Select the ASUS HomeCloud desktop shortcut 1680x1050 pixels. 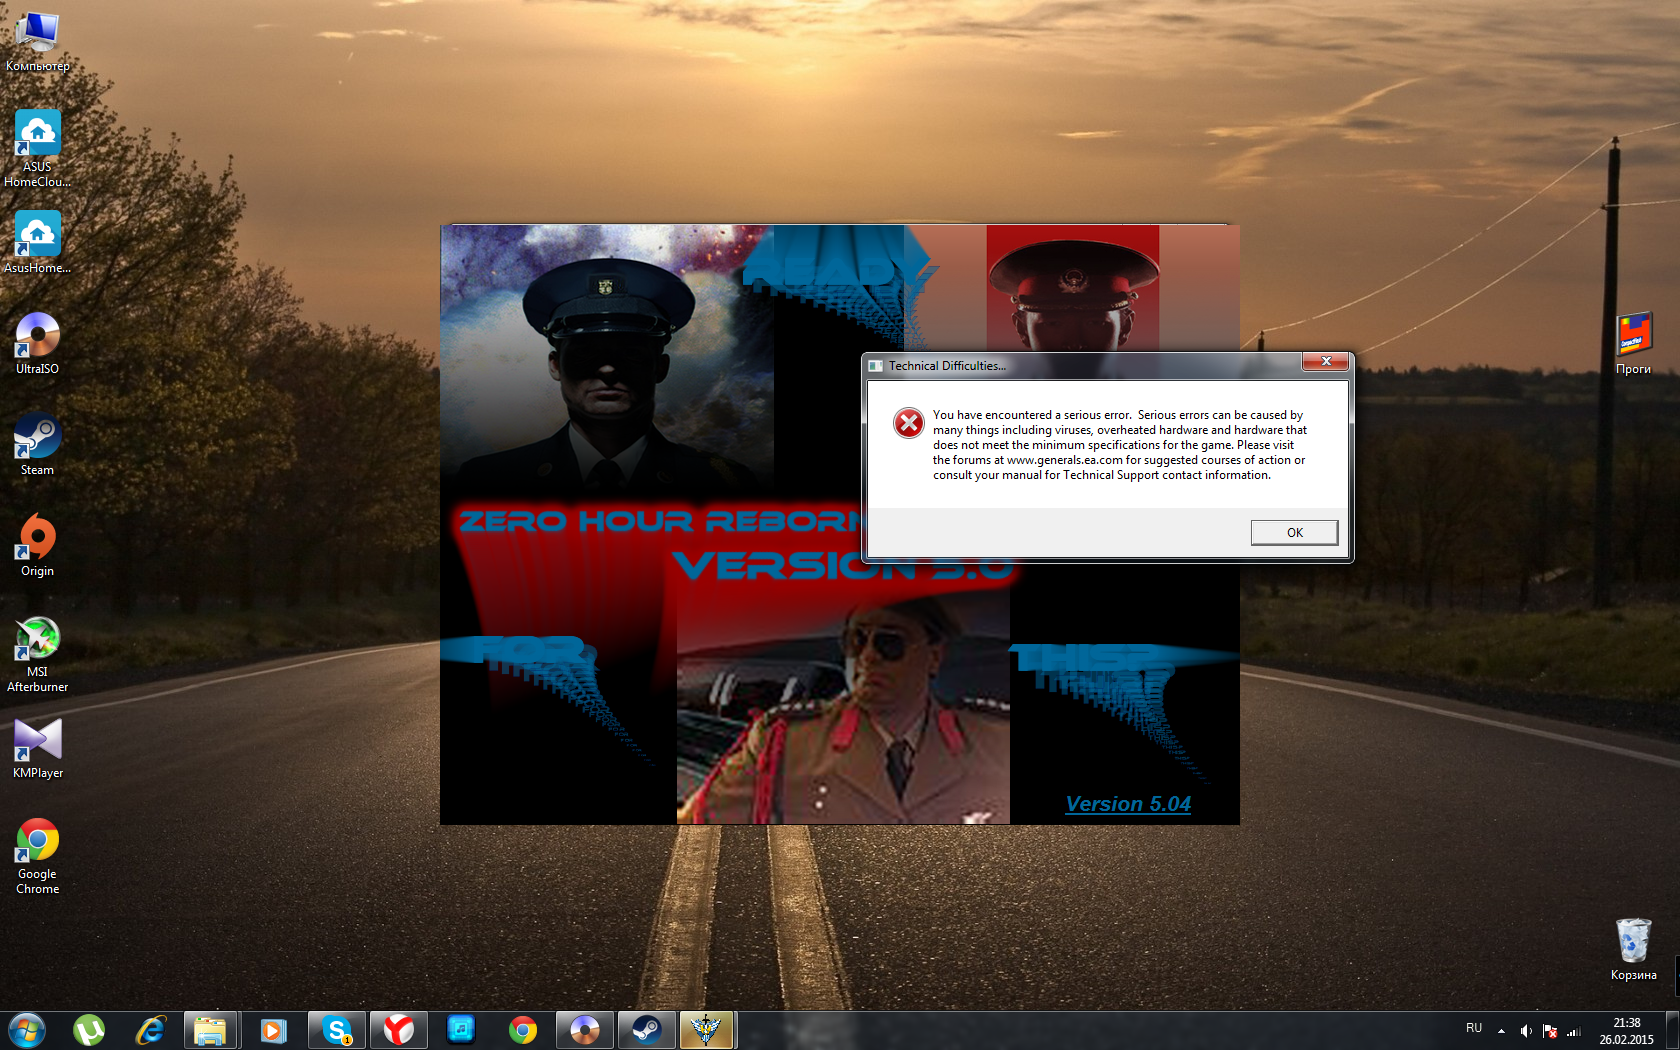point(38,148)
